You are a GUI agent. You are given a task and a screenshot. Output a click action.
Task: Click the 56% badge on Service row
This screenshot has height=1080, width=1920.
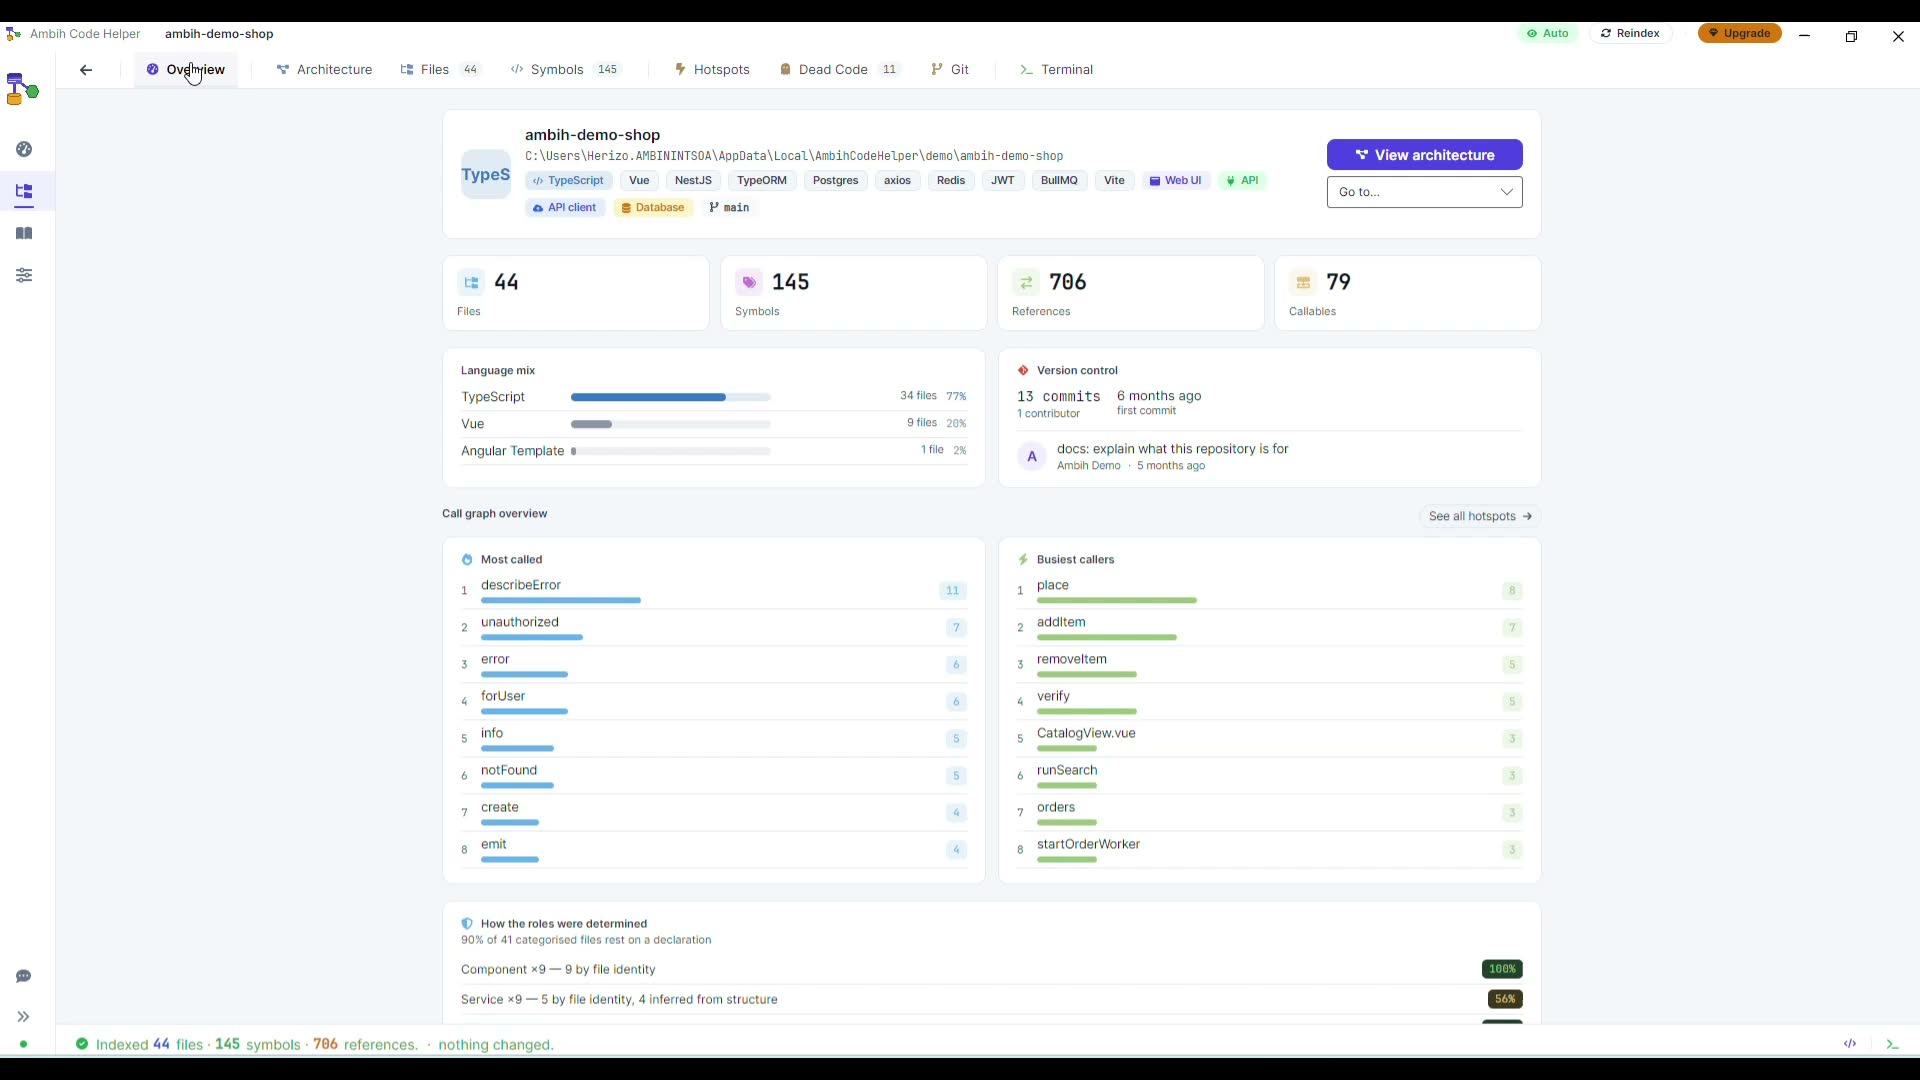pyautogui.click(x=1504, y=999)
